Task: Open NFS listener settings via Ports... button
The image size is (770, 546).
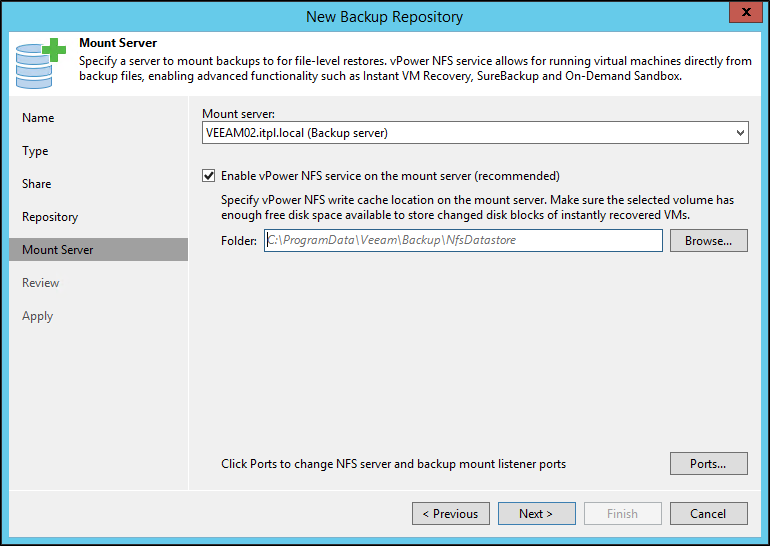Action: 708,464
